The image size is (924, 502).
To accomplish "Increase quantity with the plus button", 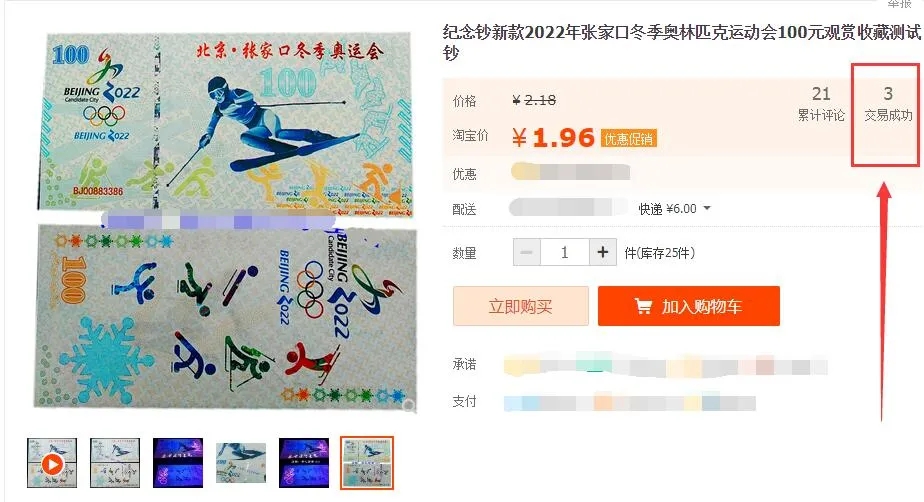I will pyautogui.click(x=602, y=253).
